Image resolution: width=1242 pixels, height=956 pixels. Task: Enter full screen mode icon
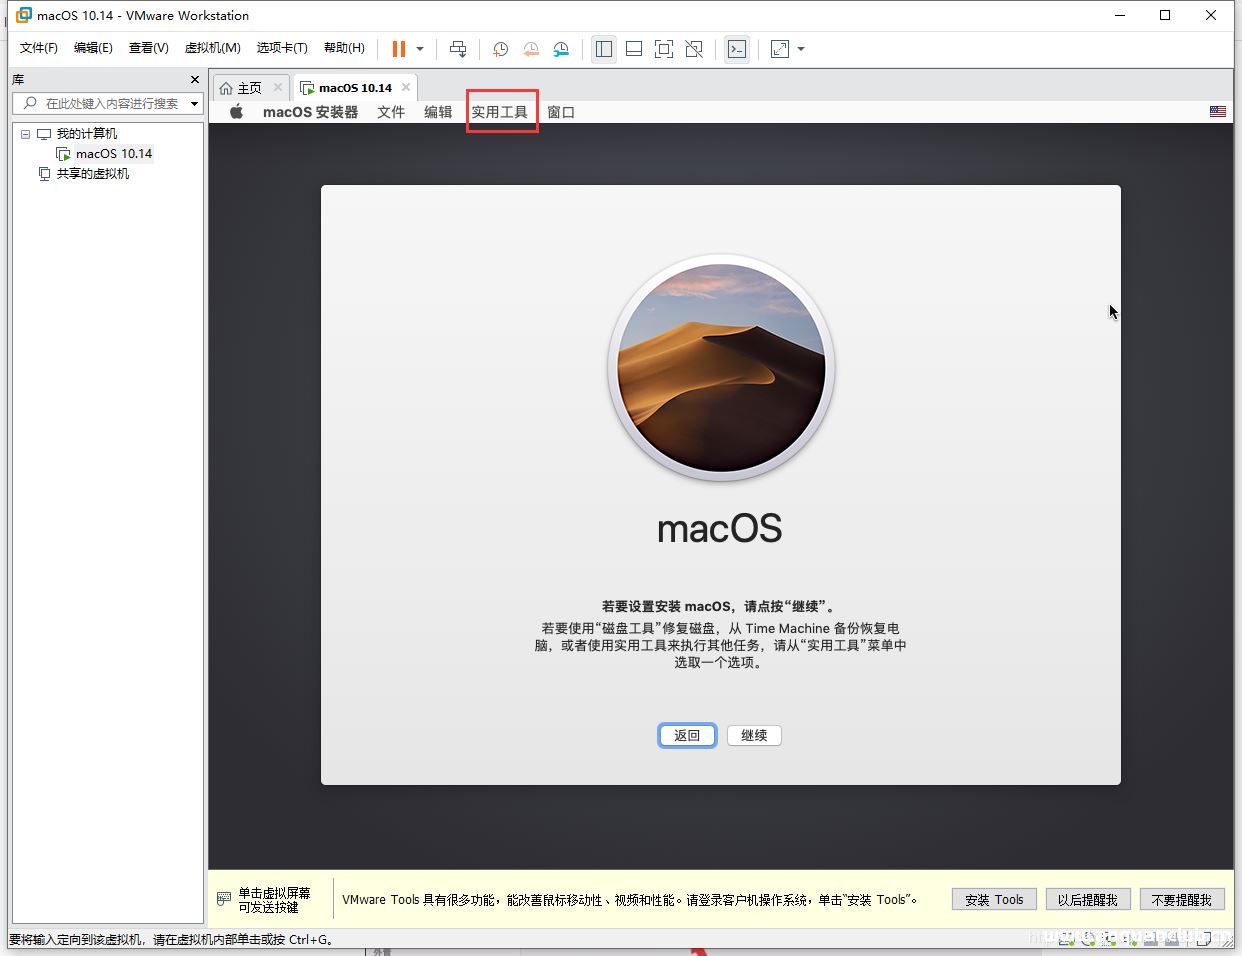pos(664,49)
